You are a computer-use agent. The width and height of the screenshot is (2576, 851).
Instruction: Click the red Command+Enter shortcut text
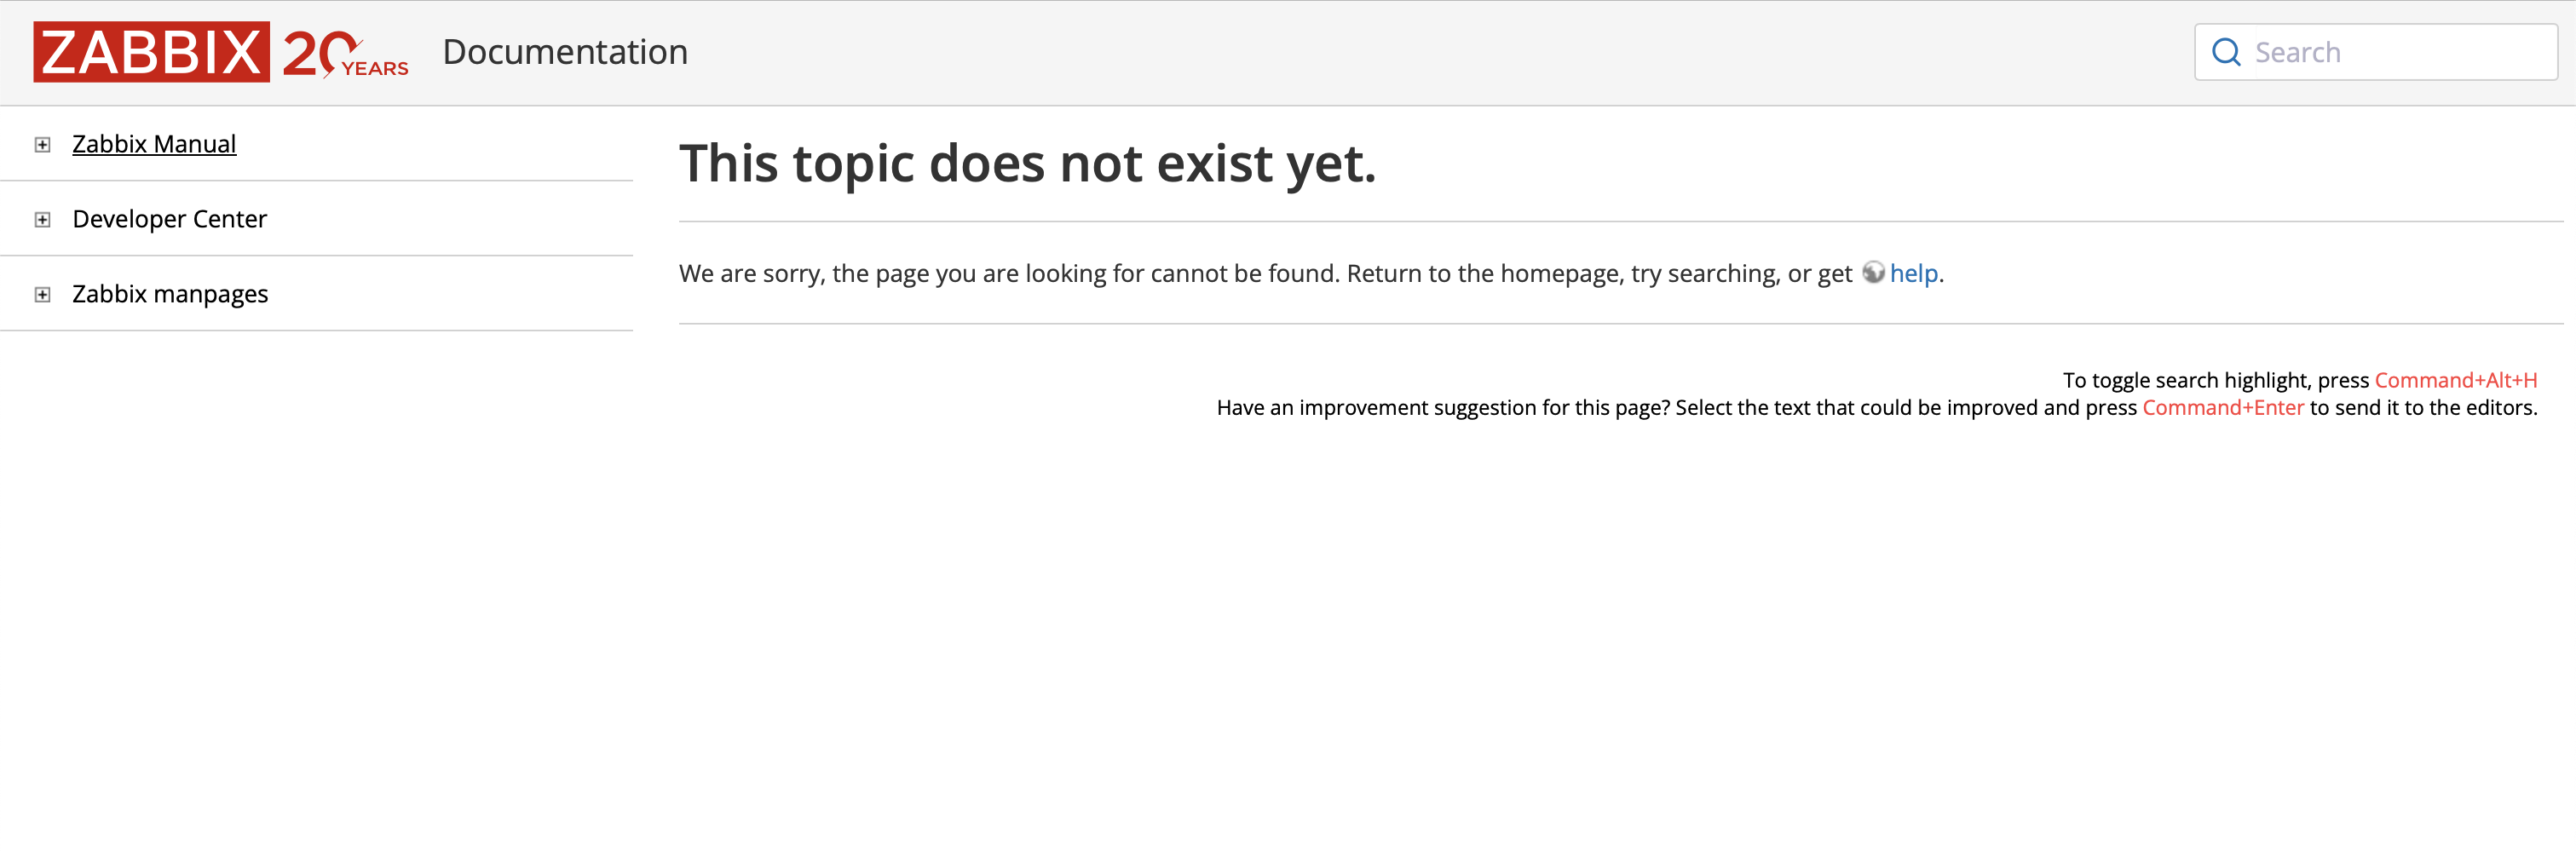point(2223,407)
